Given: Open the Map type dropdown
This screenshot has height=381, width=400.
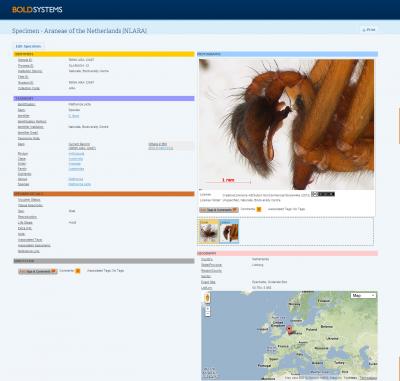Looking at the screenshot, I should pyautogui.click(x=364, y=295).
